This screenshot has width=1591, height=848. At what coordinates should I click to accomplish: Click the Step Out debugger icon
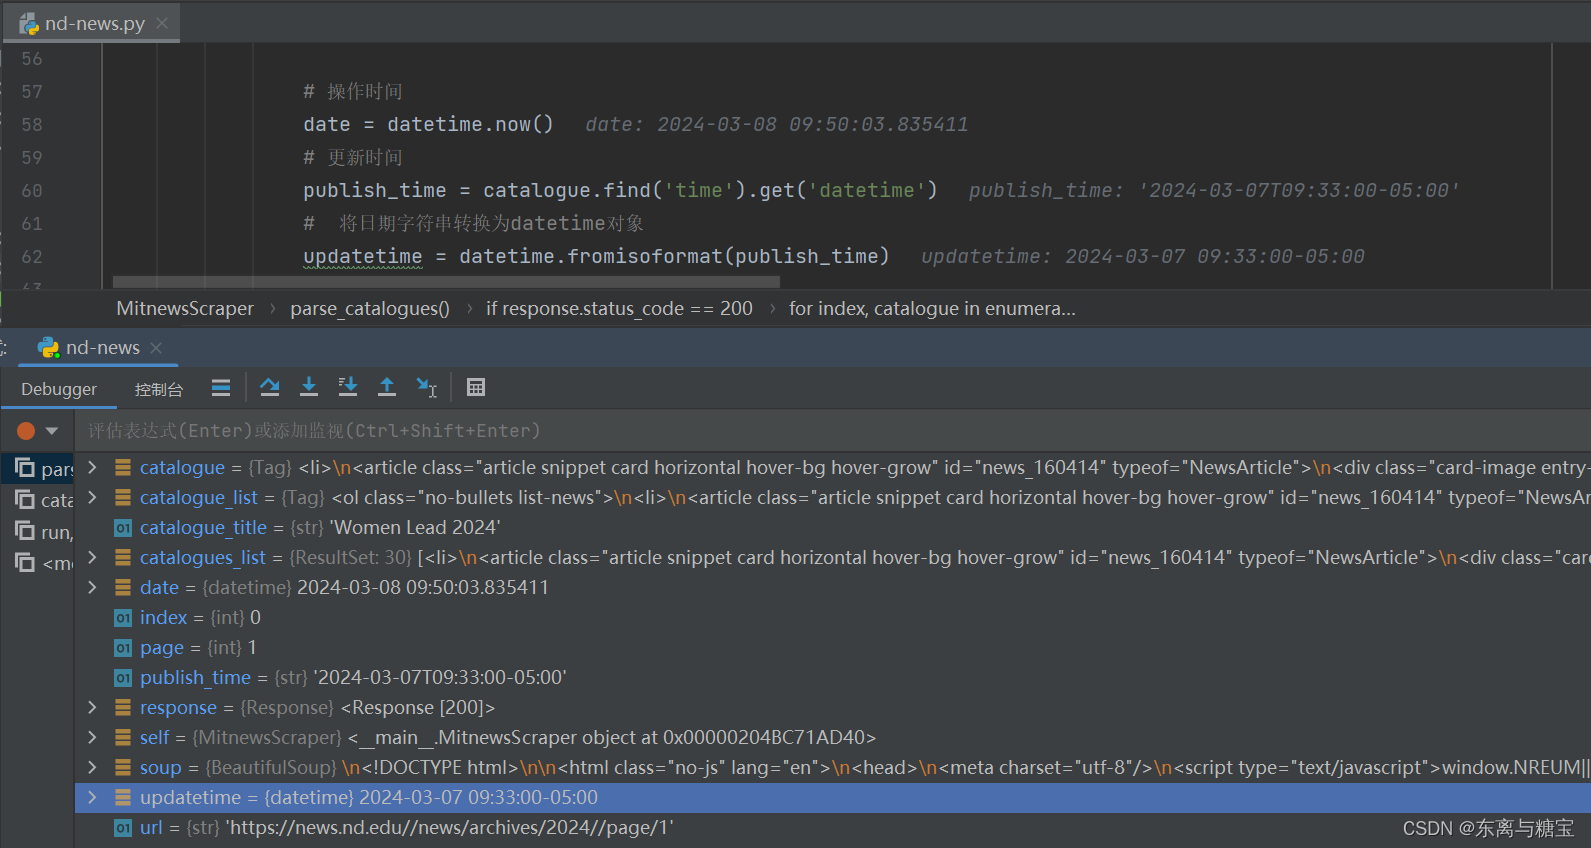(387, 387)
